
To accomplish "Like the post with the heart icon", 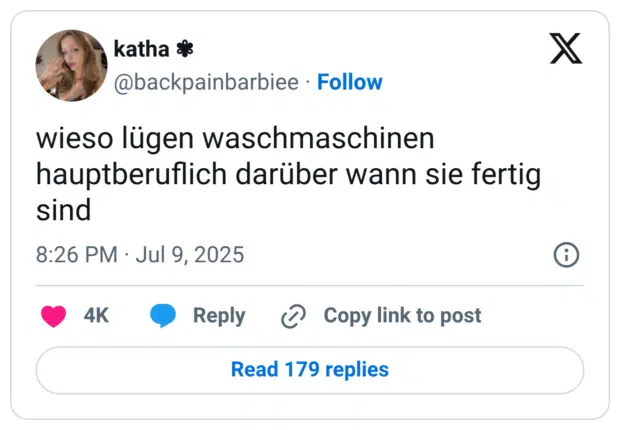I will coord(53,316).
